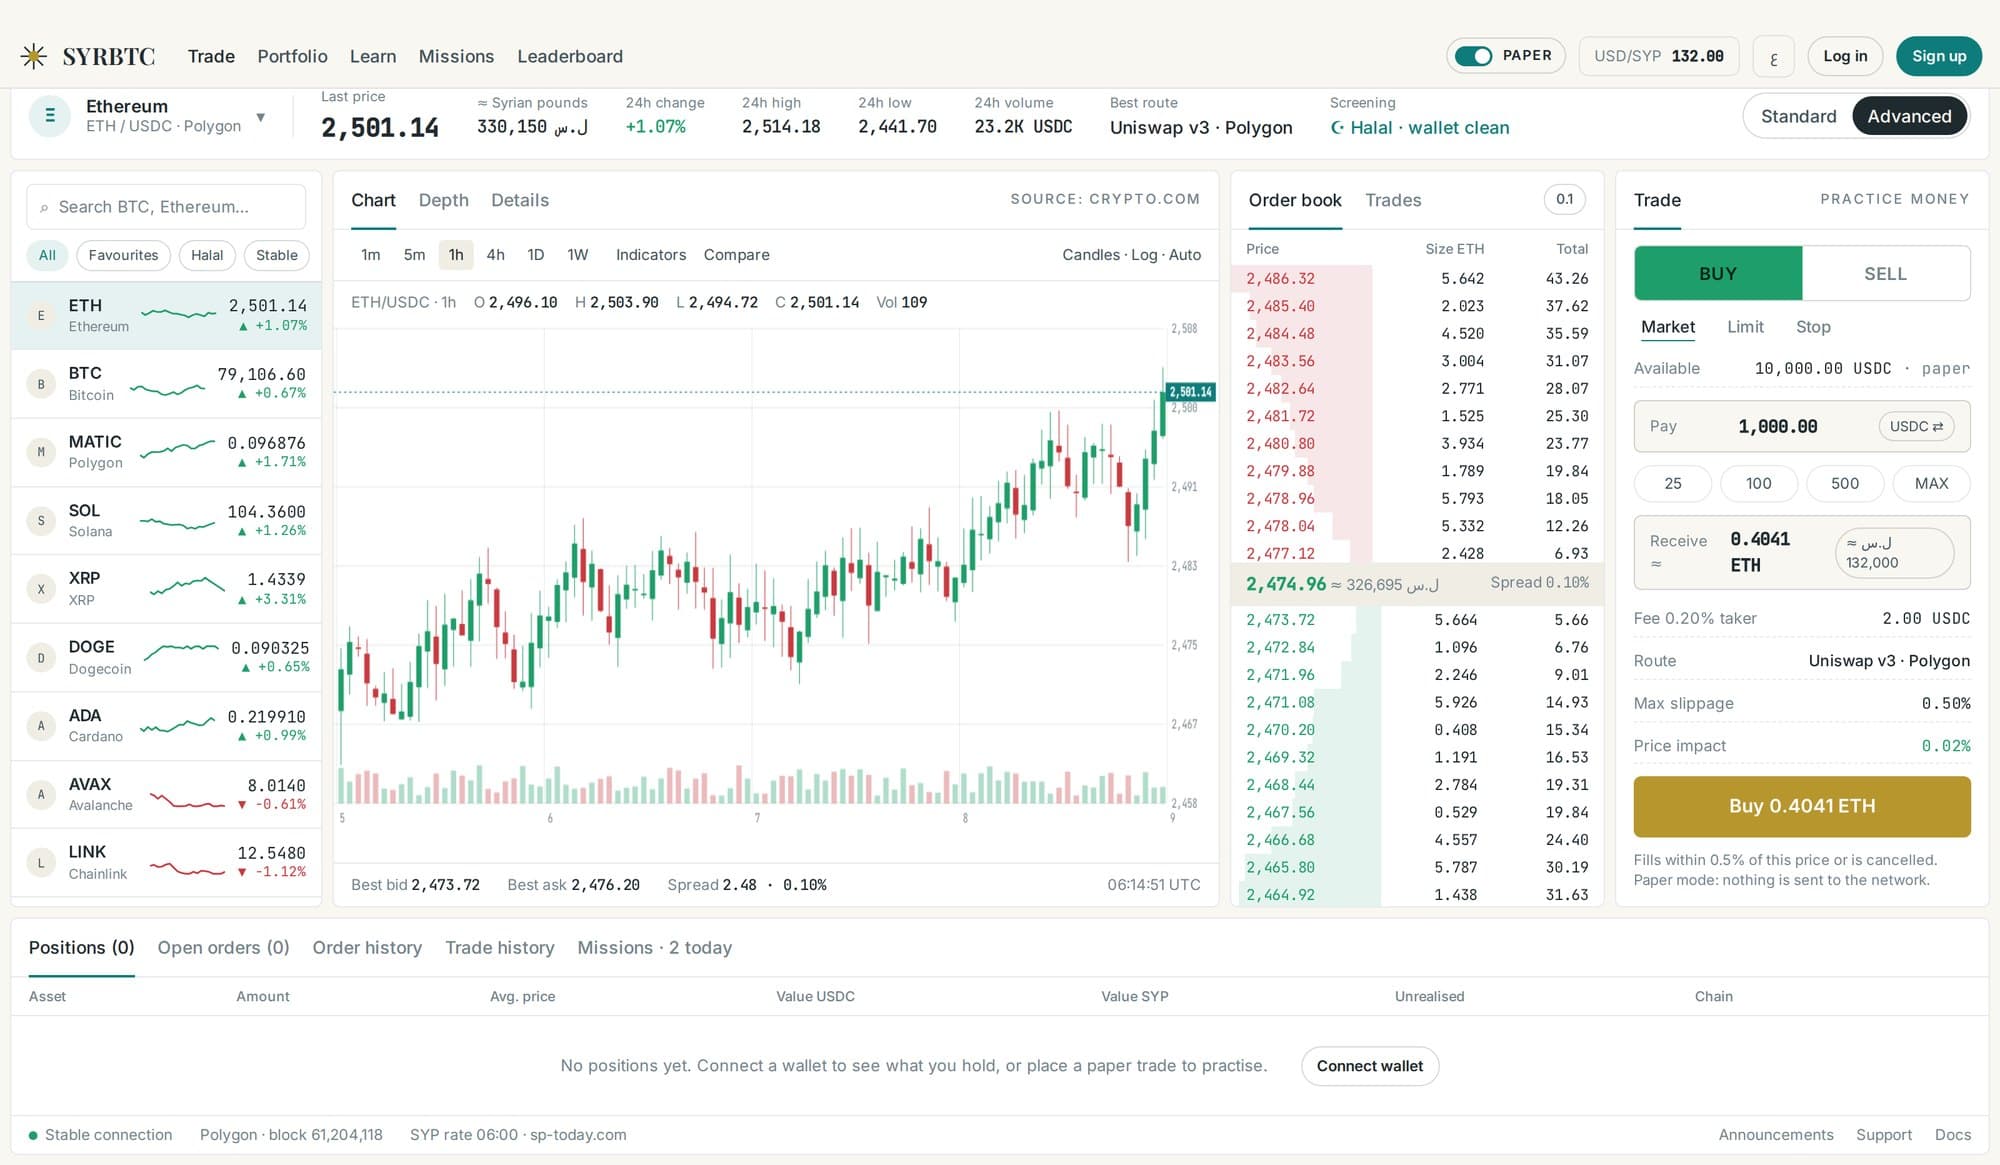Filter watchlist by Favourites
Image resolution: width=2000 pixels, height=1165 pixels.
click(123, 255)
